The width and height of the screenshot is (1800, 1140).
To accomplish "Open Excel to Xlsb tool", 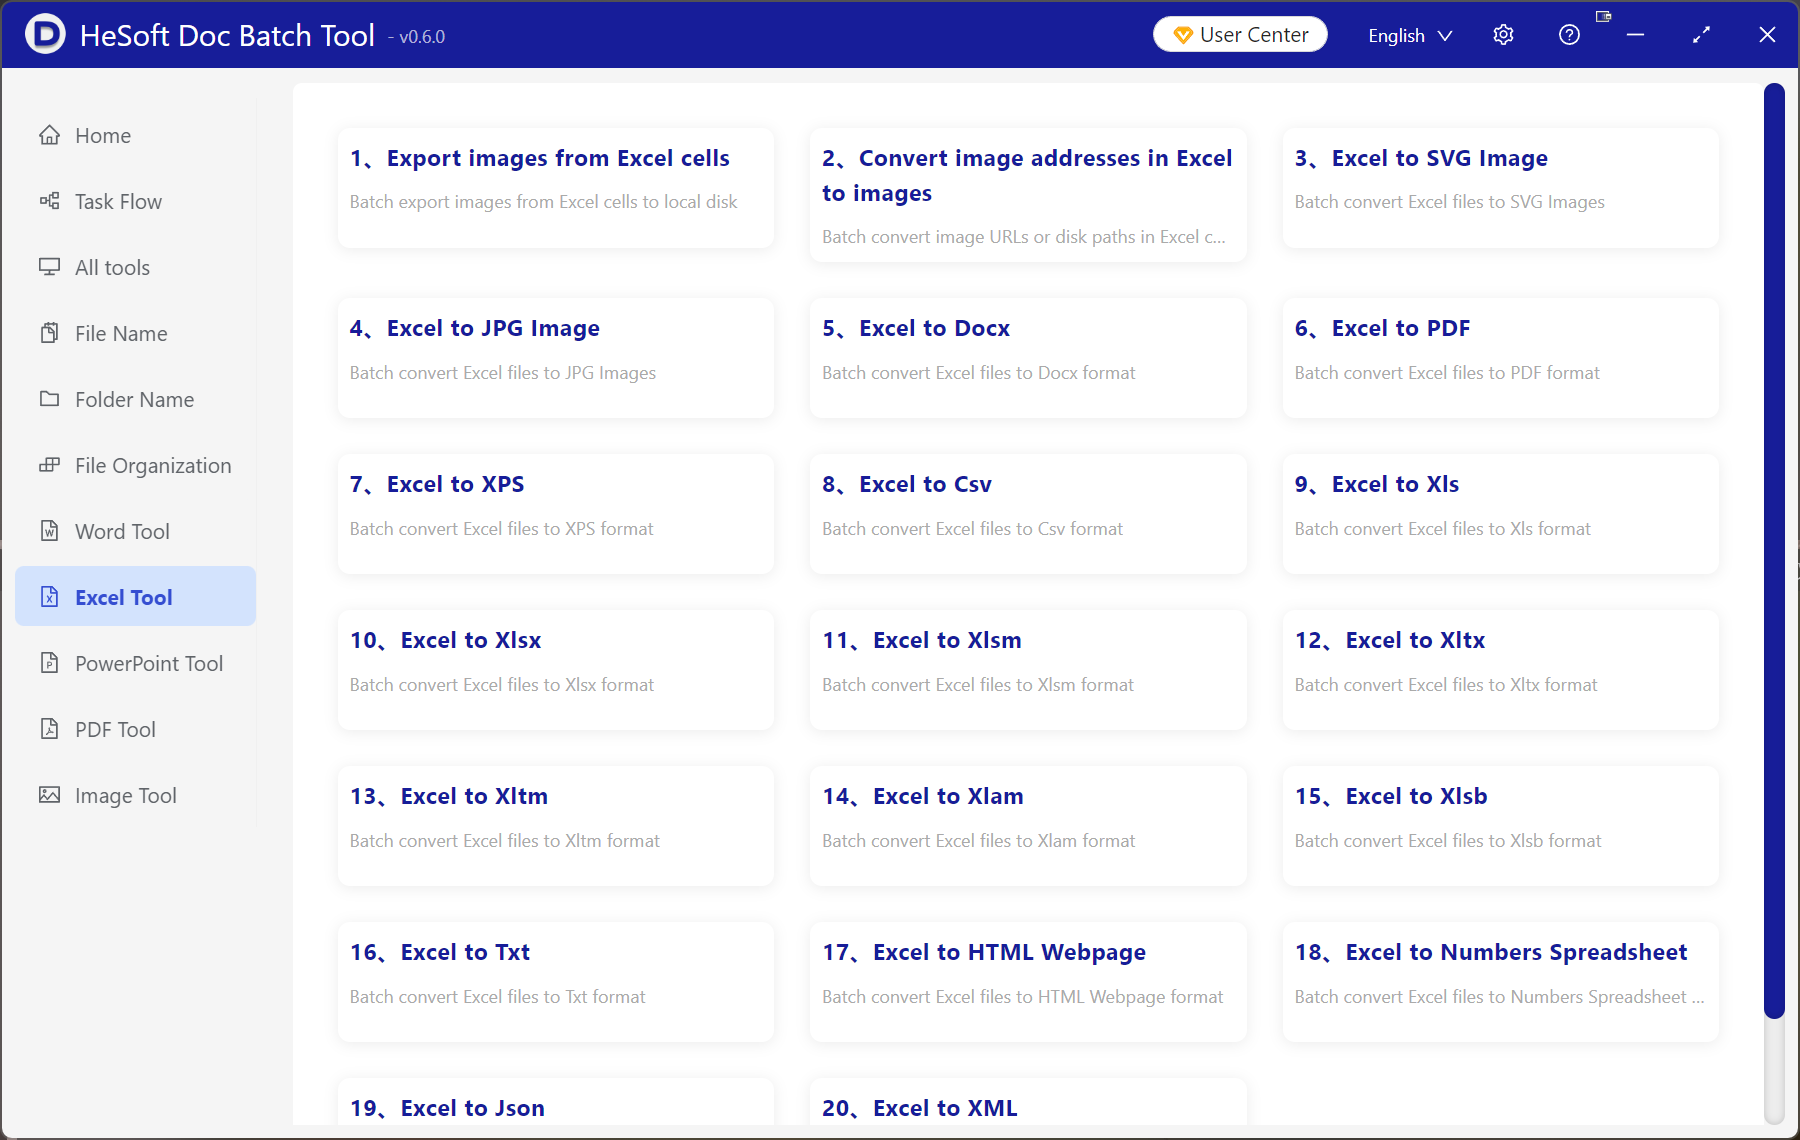I will click(1501, 826).
